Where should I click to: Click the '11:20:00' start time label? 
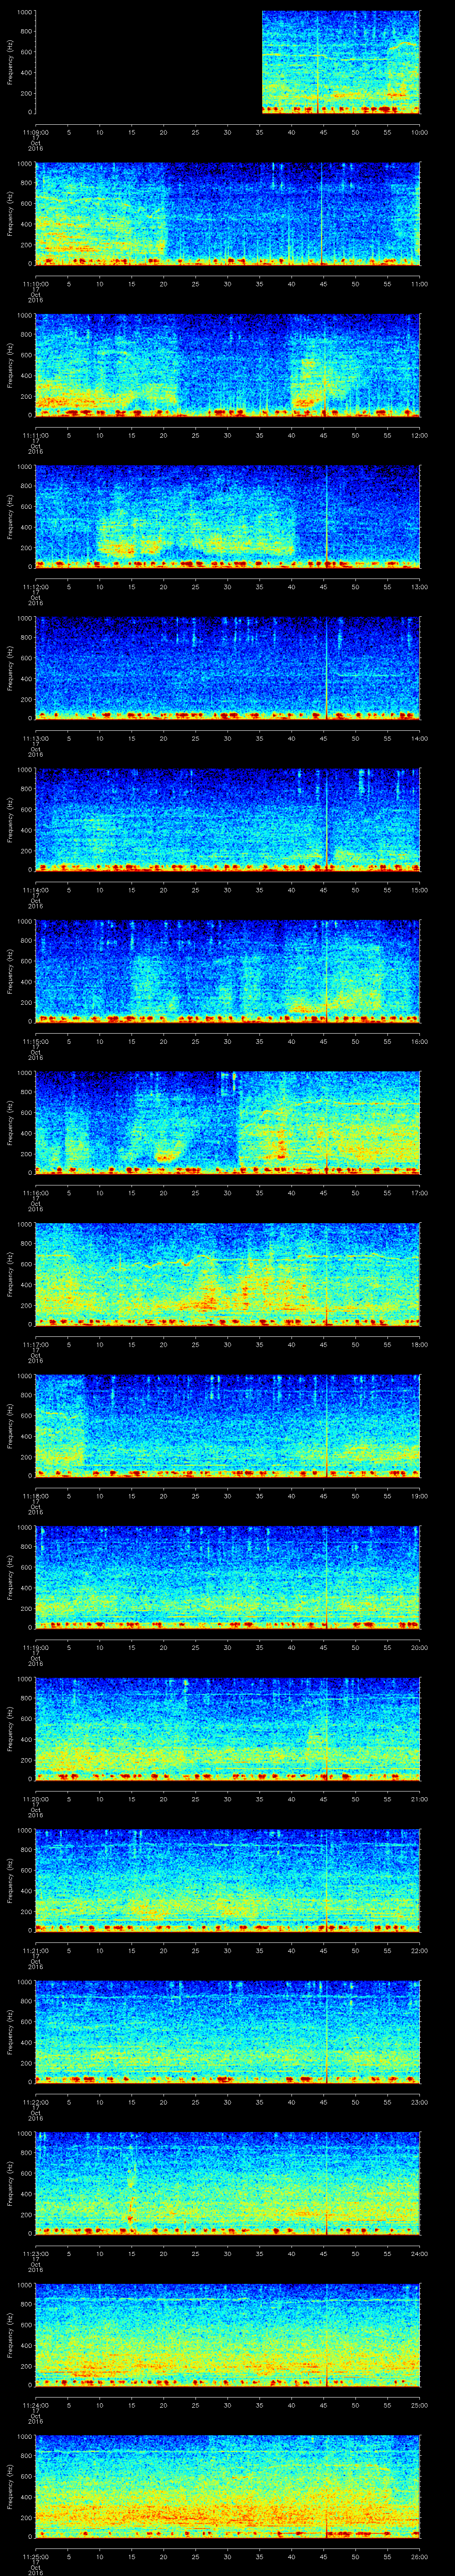(x=36, y=1799)
